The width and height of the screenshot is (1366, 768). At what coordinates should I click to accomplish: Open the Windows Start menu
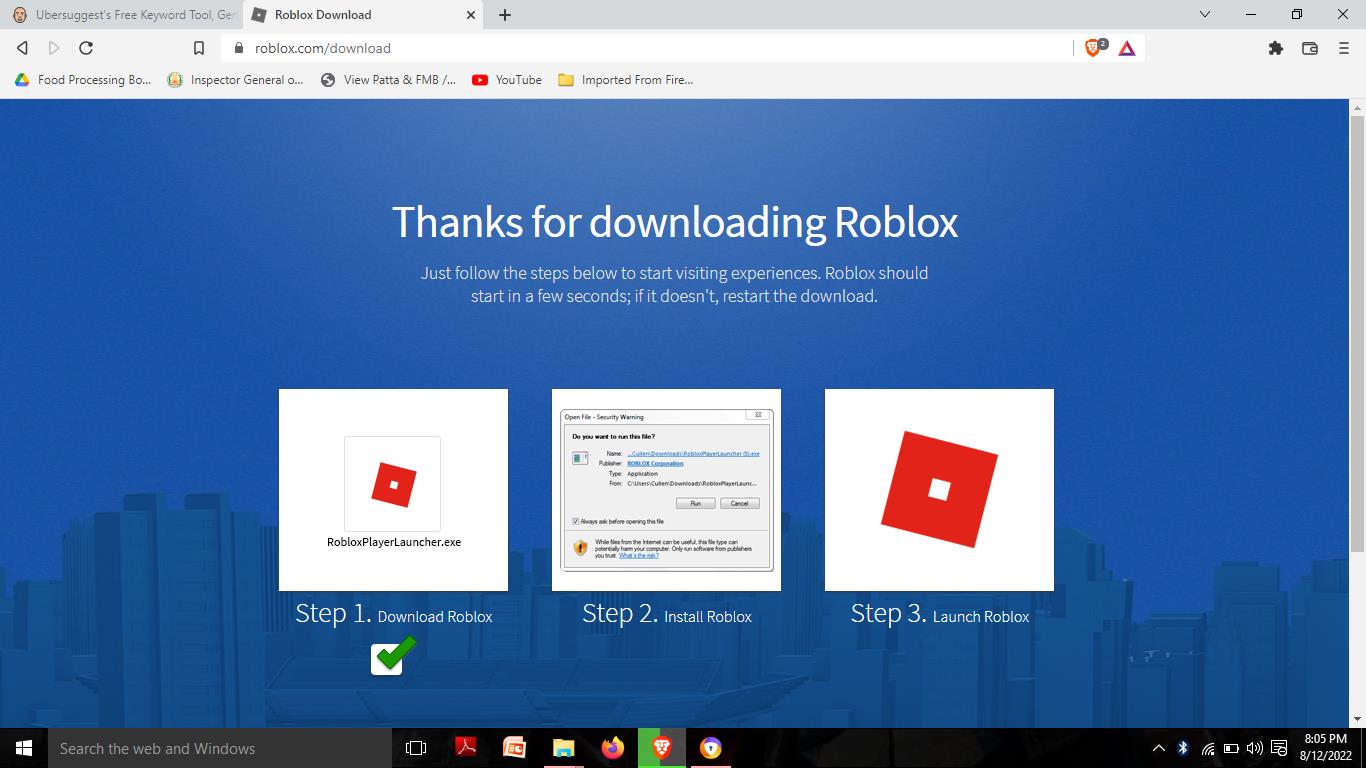[24, 748]
